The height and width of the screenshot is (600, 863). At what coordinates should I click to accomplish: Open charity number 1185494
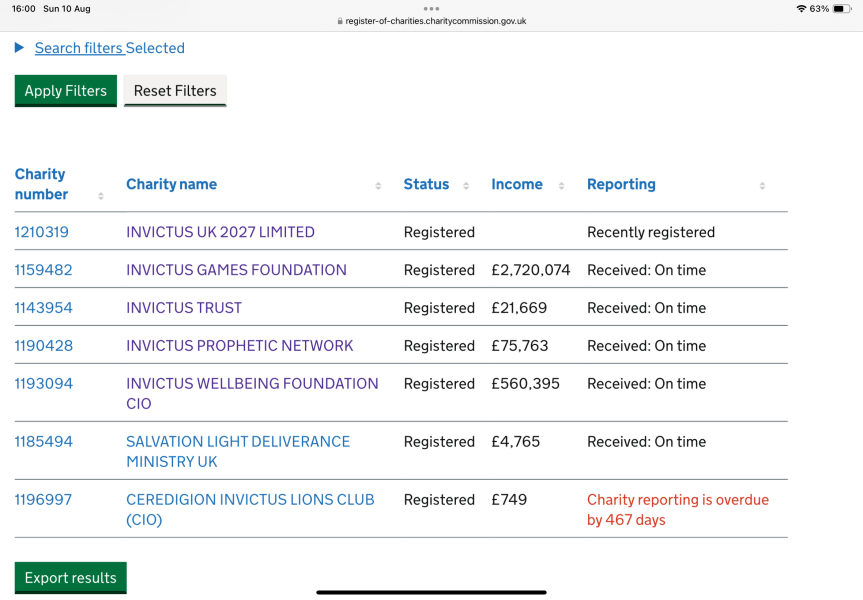click(x=43, y=441)
